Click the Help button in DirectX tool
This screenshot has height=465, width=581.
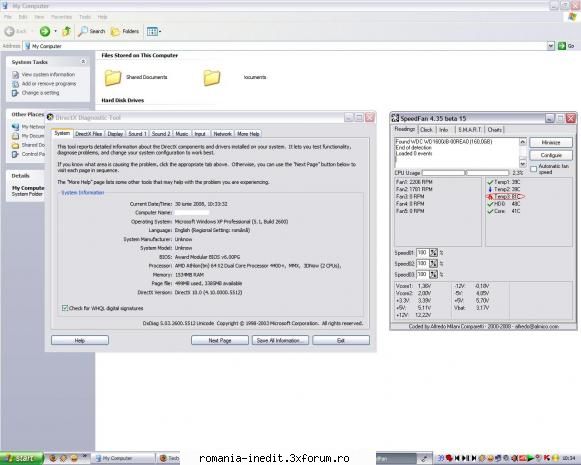(80, 340)
